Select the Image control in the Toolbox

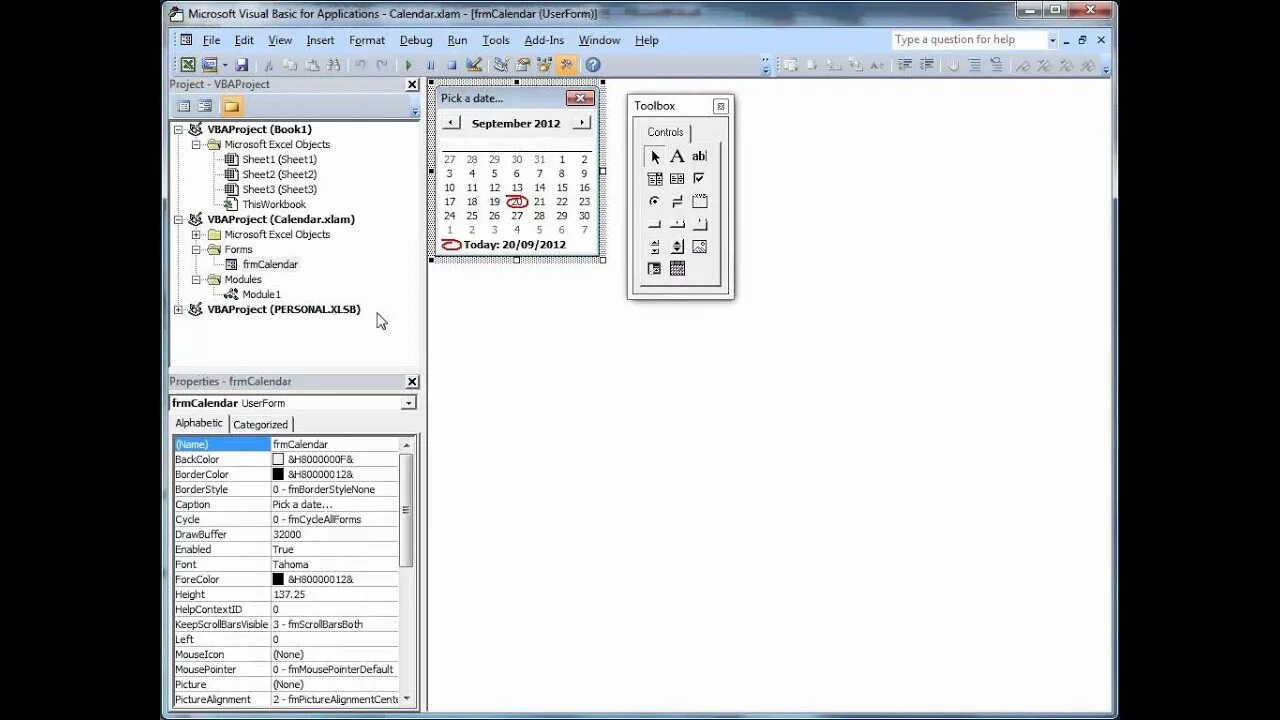699,246
